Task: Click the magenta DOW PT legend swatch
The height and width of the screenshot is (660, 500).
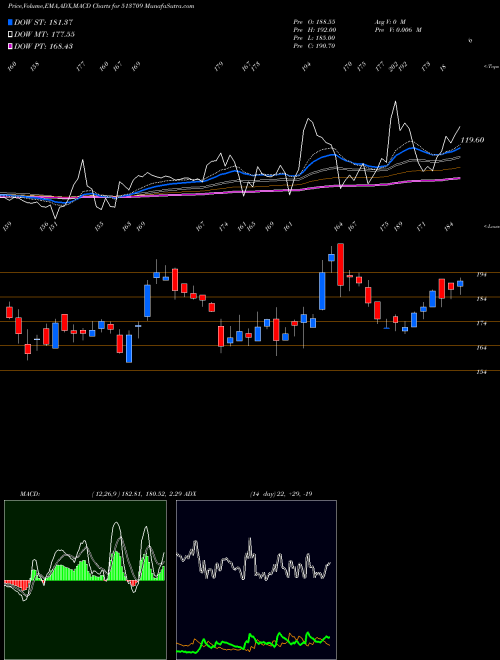Action: [10, 46]
